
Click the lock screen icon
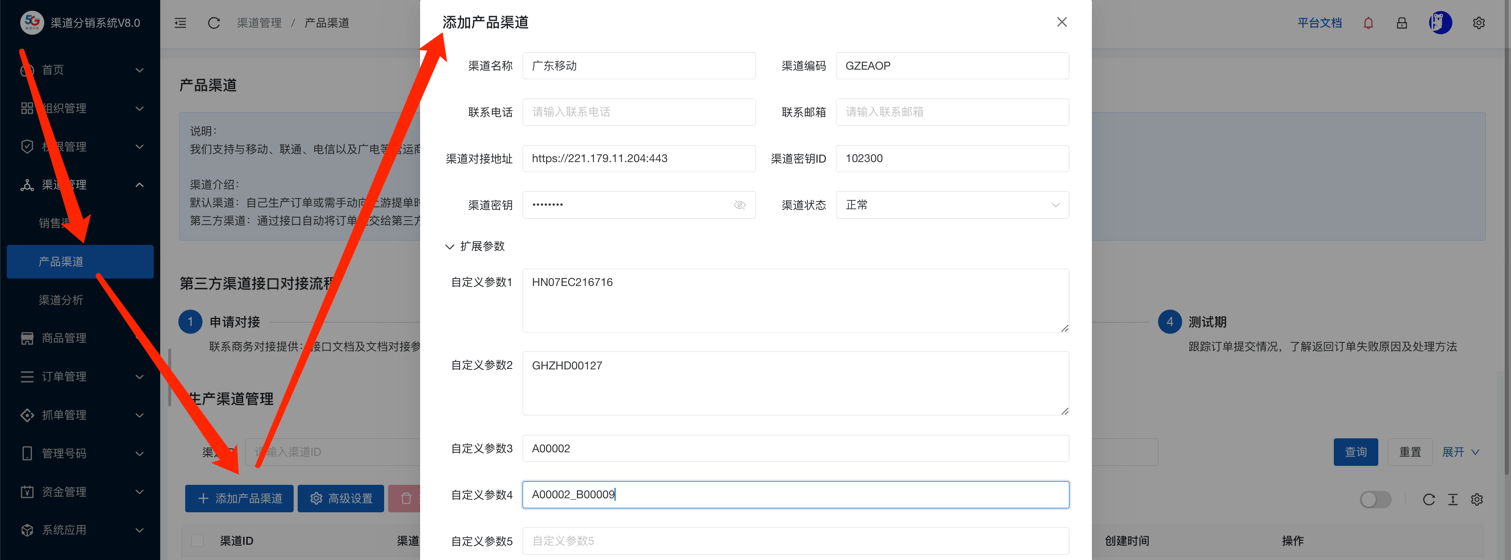(x=1402, y=23)
